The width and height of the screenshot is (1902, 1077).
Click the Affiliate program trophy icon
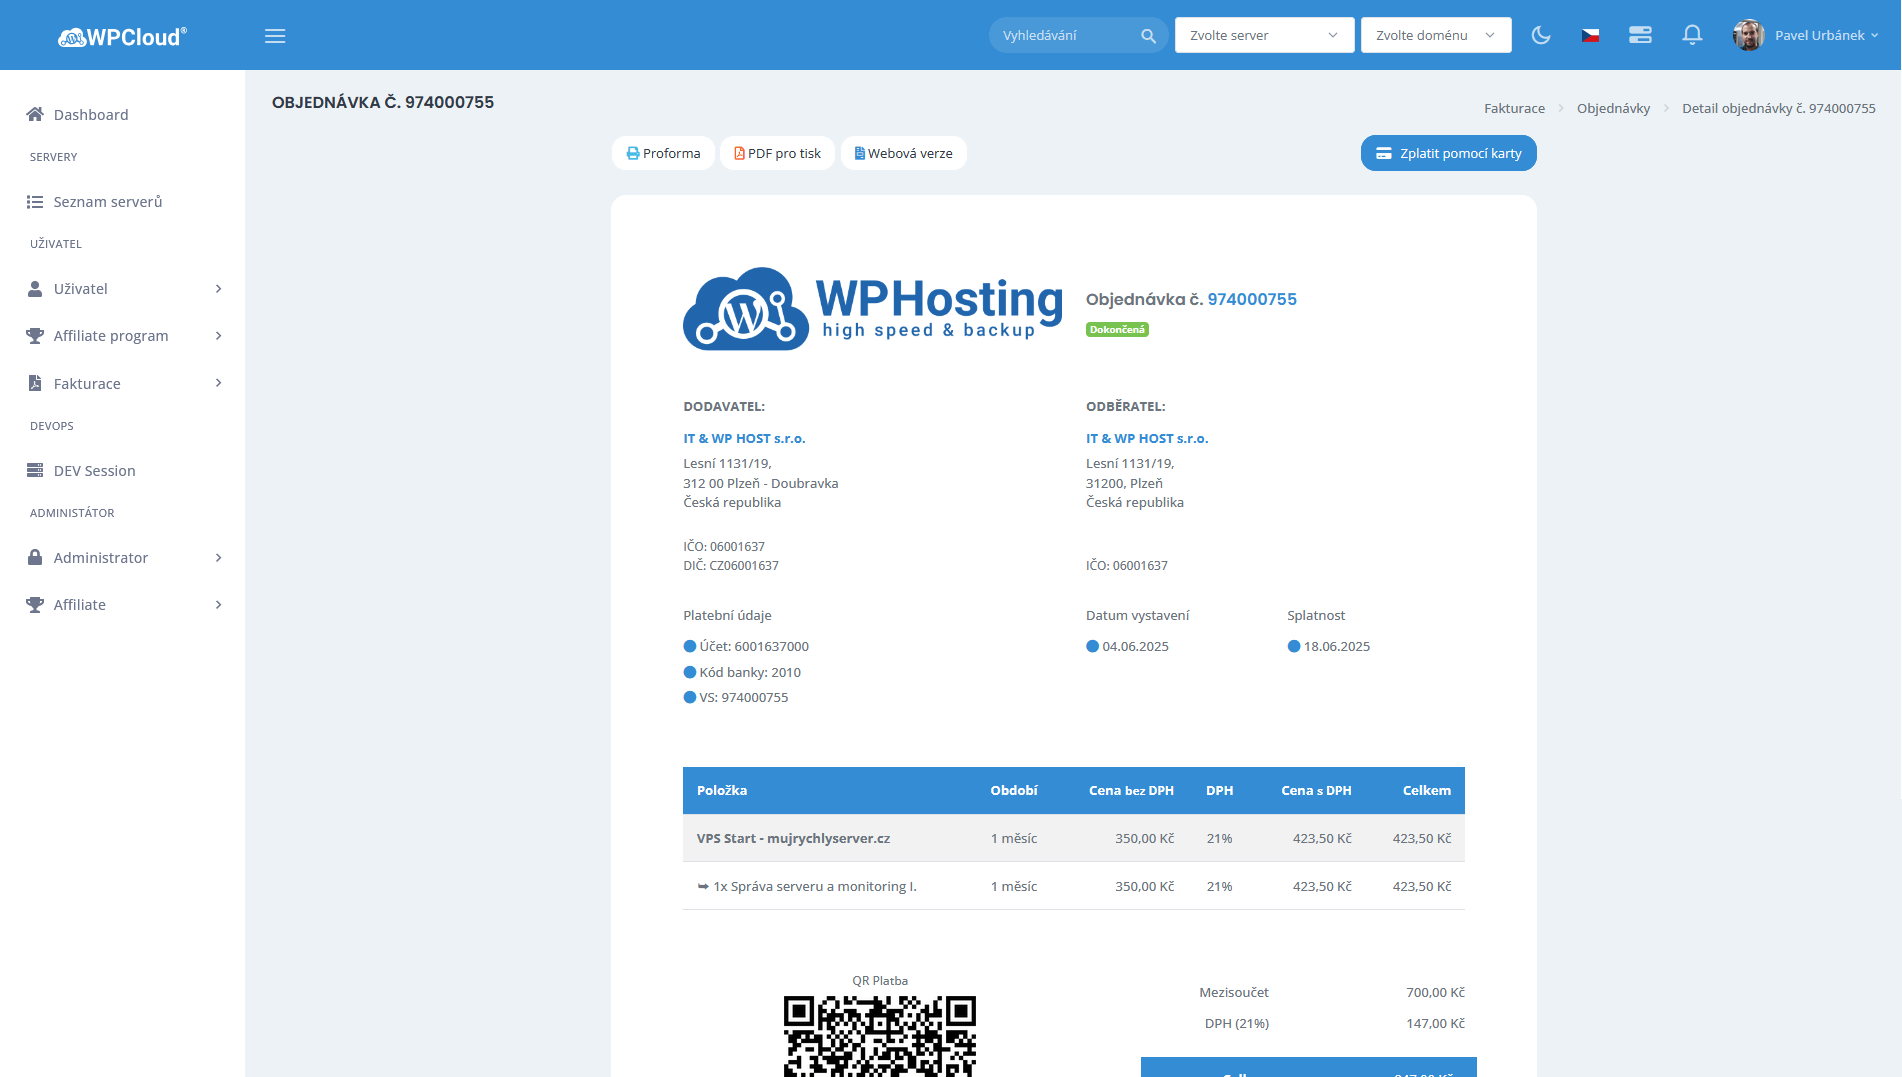(35, 336)
